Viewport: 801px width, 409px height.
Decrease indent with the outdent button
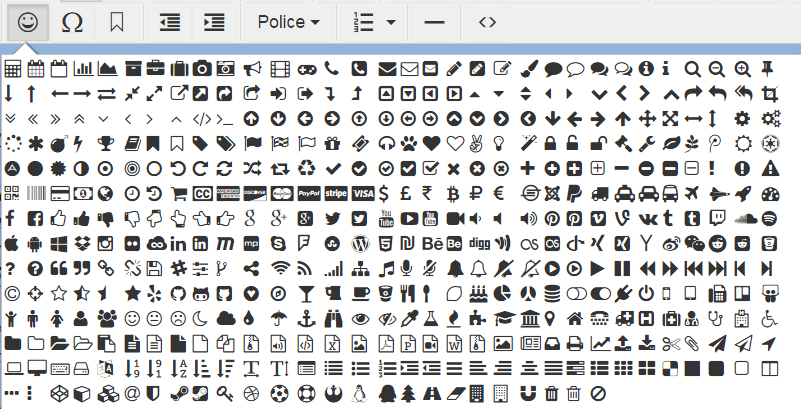170,22
